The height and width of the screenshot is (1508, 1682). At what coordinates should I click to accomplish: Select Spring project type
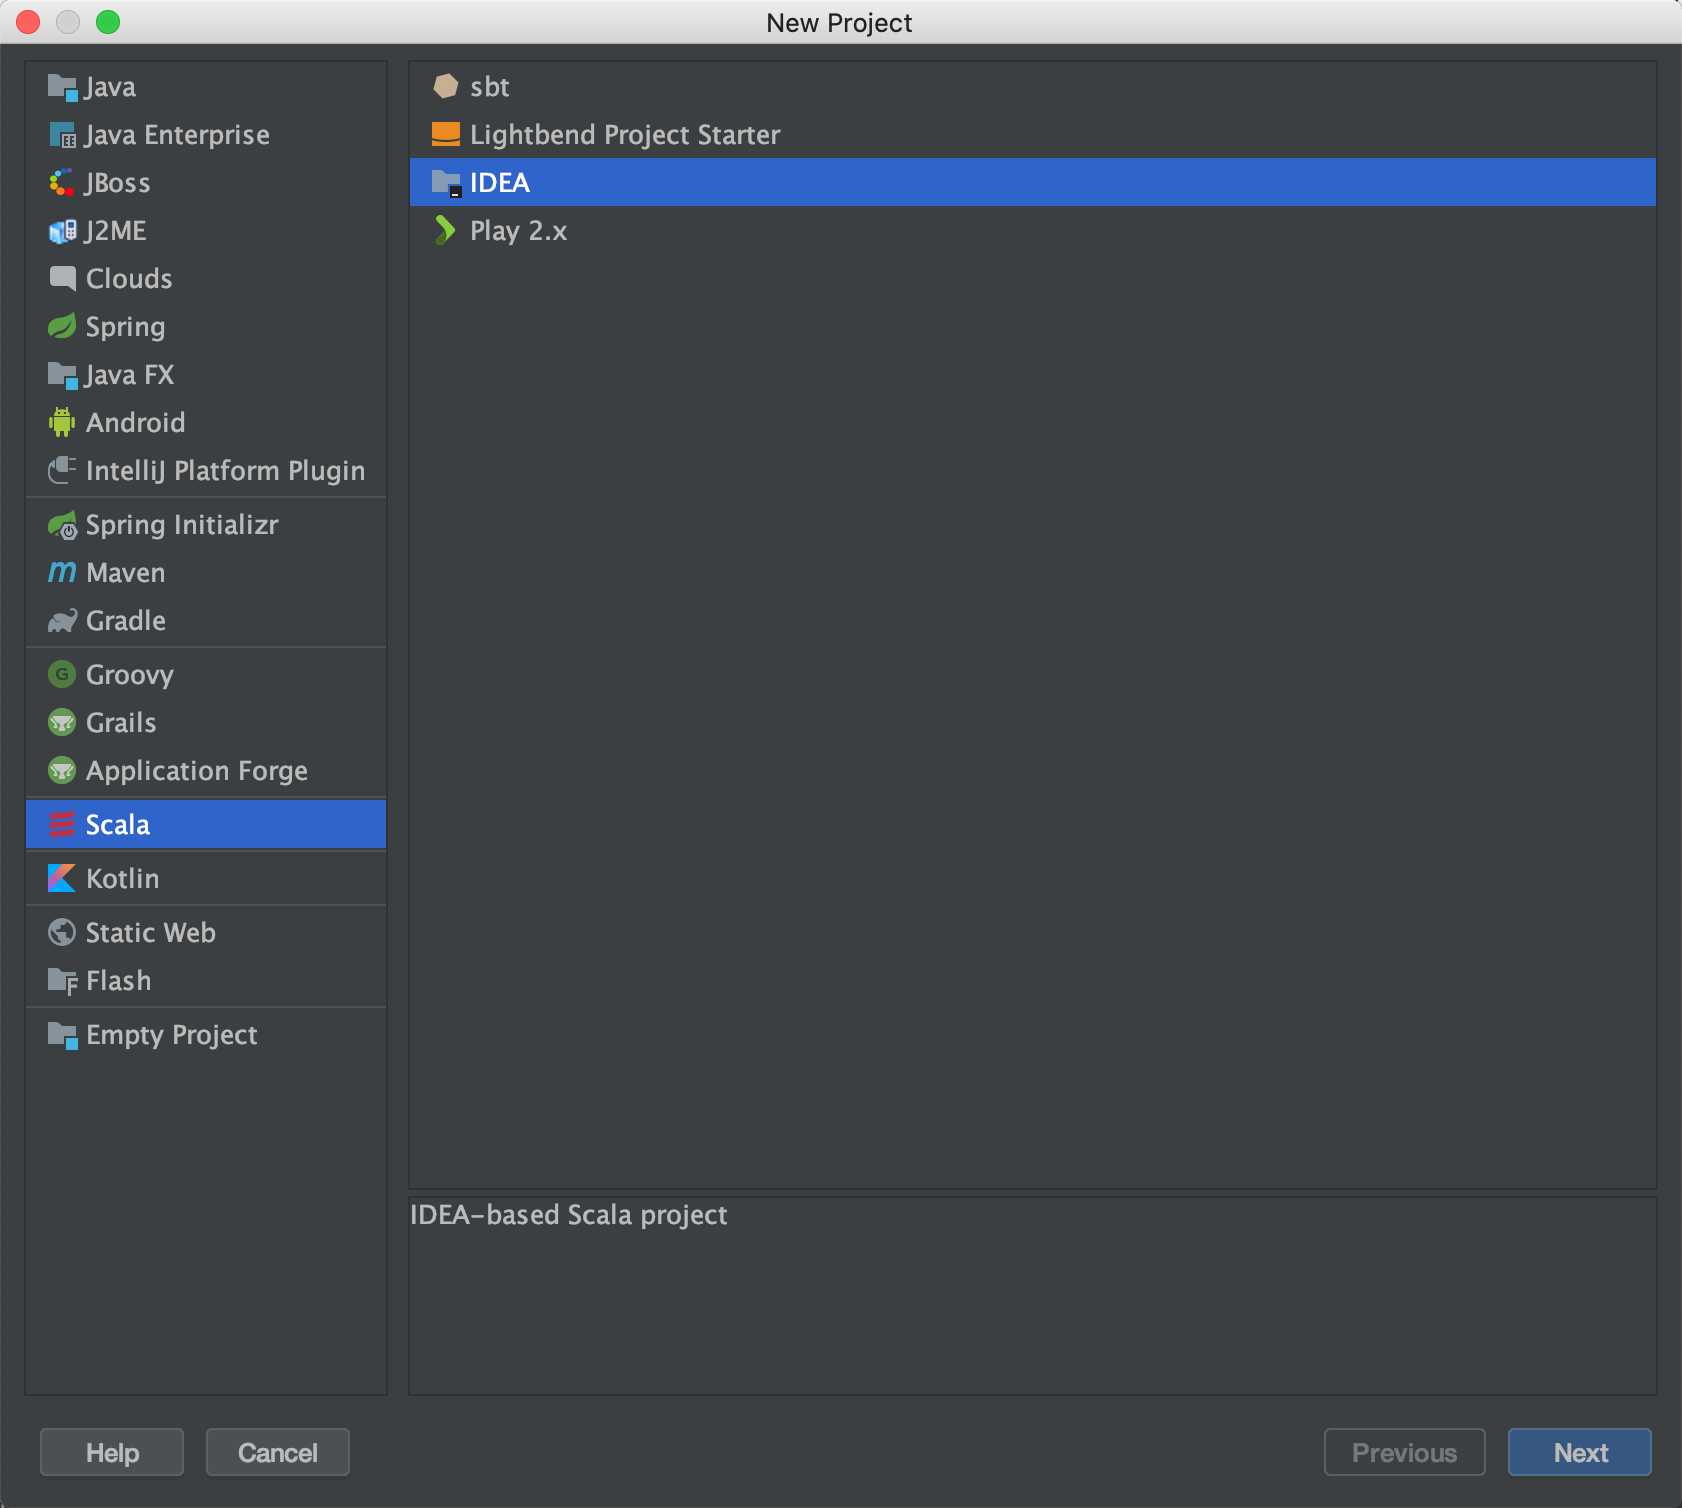pos(206,327)
